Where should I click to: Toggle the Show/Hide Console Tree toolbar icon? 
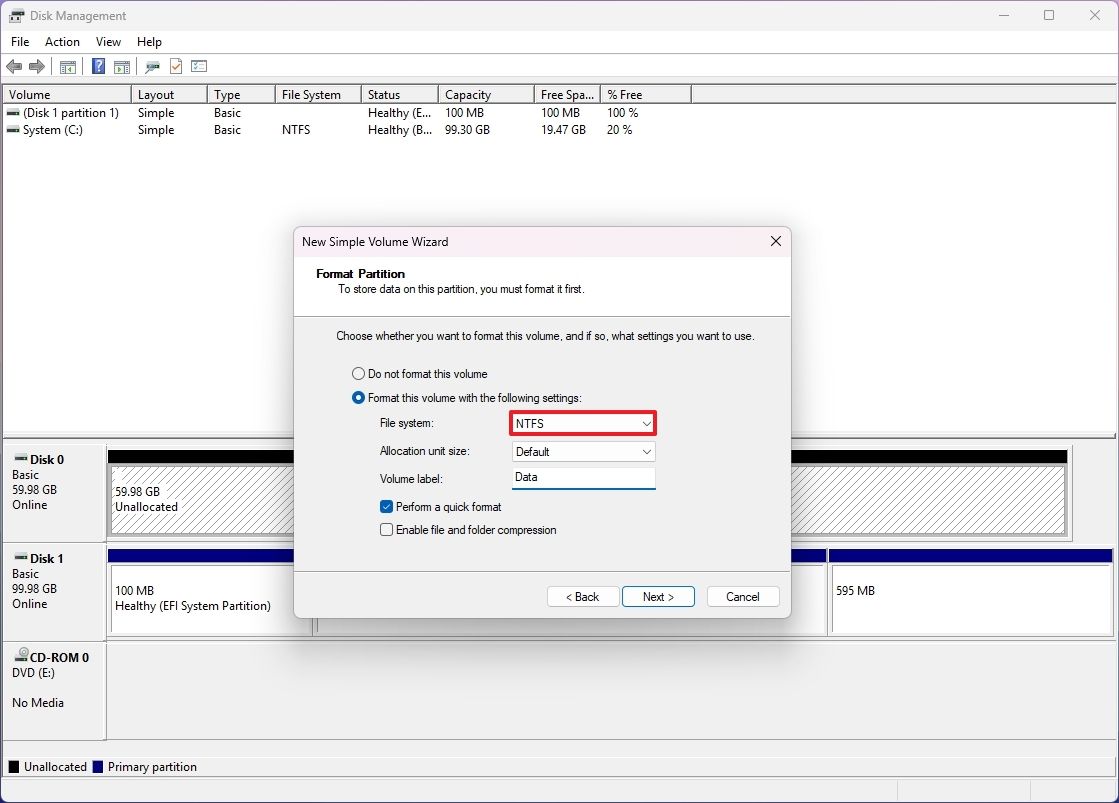67,66
